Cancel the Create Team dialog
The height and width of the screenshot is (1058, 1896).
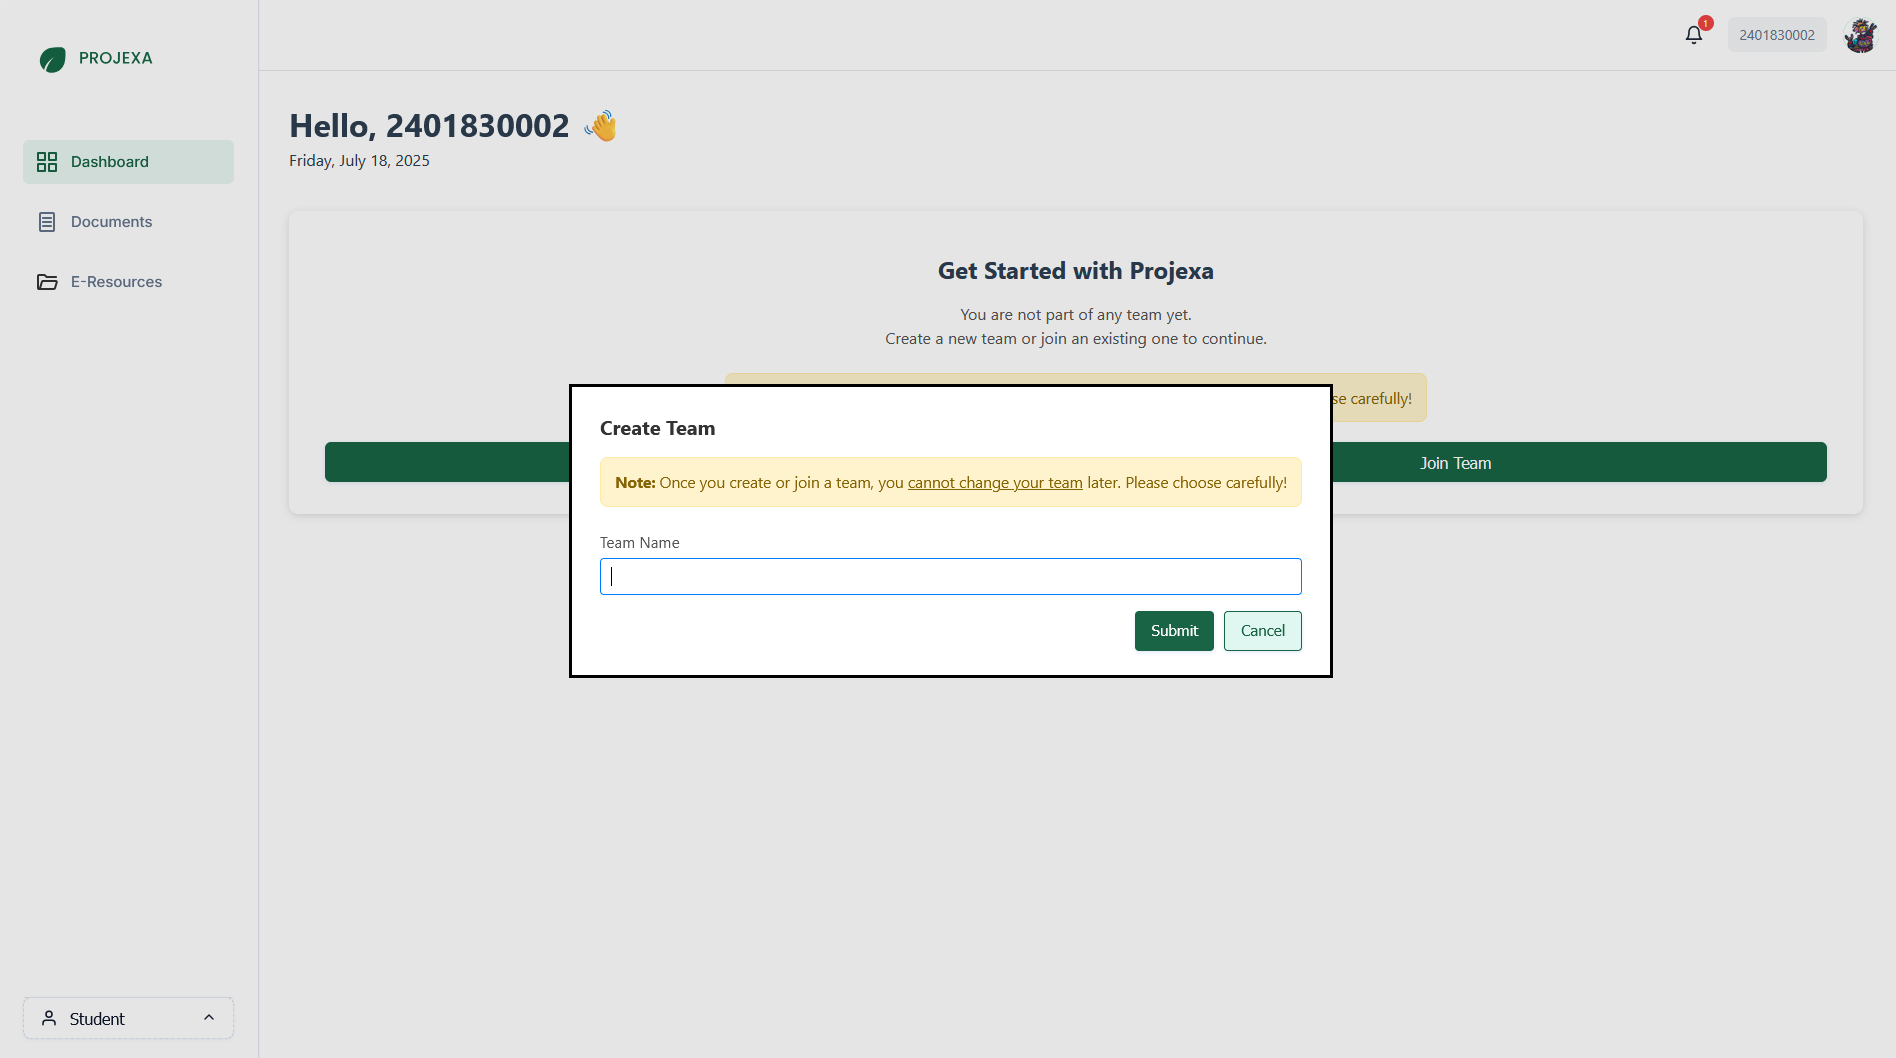click(x=1262, y=630)
